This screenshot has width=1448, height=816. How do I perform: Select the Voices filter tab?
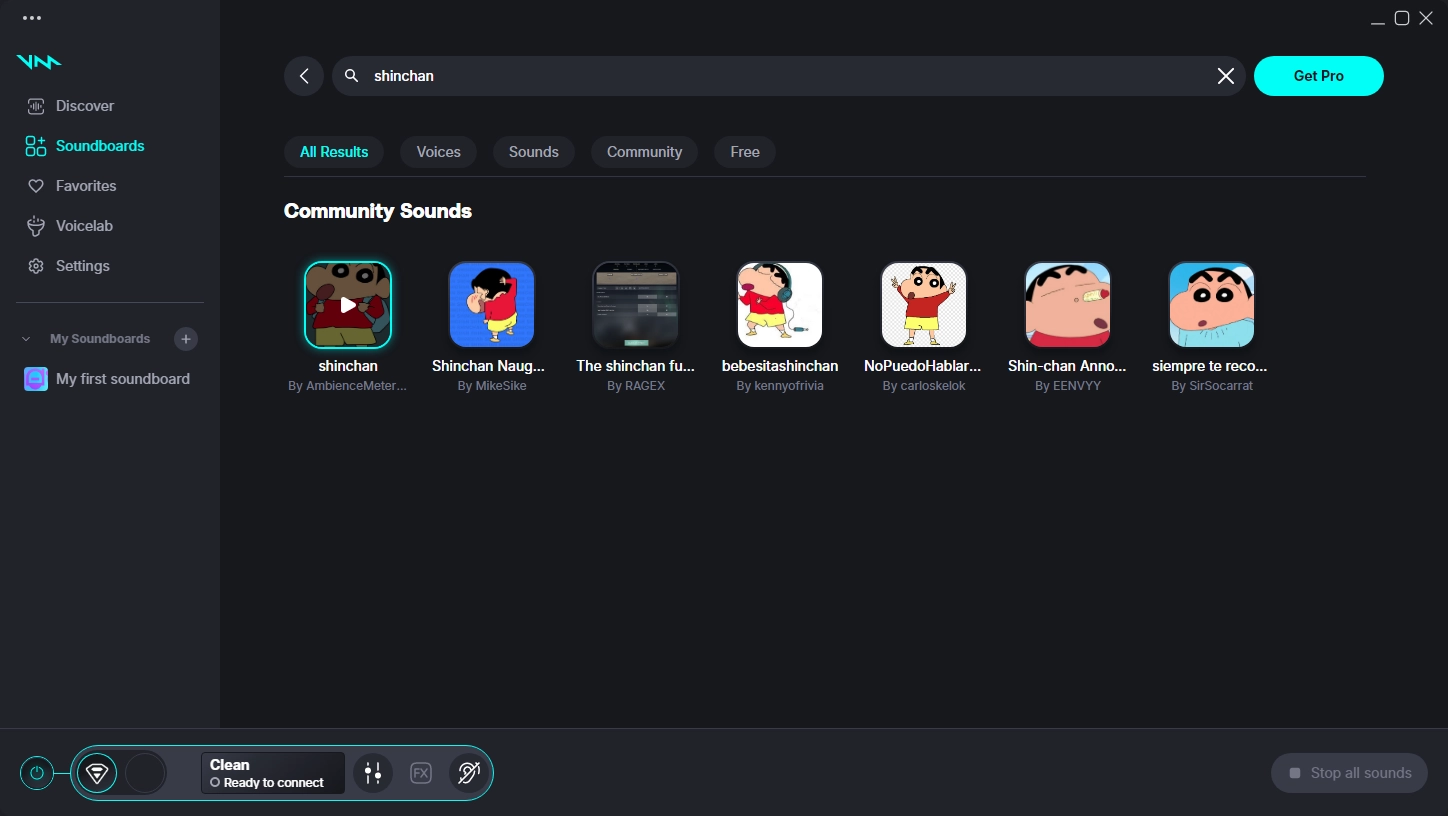point(439,152)
